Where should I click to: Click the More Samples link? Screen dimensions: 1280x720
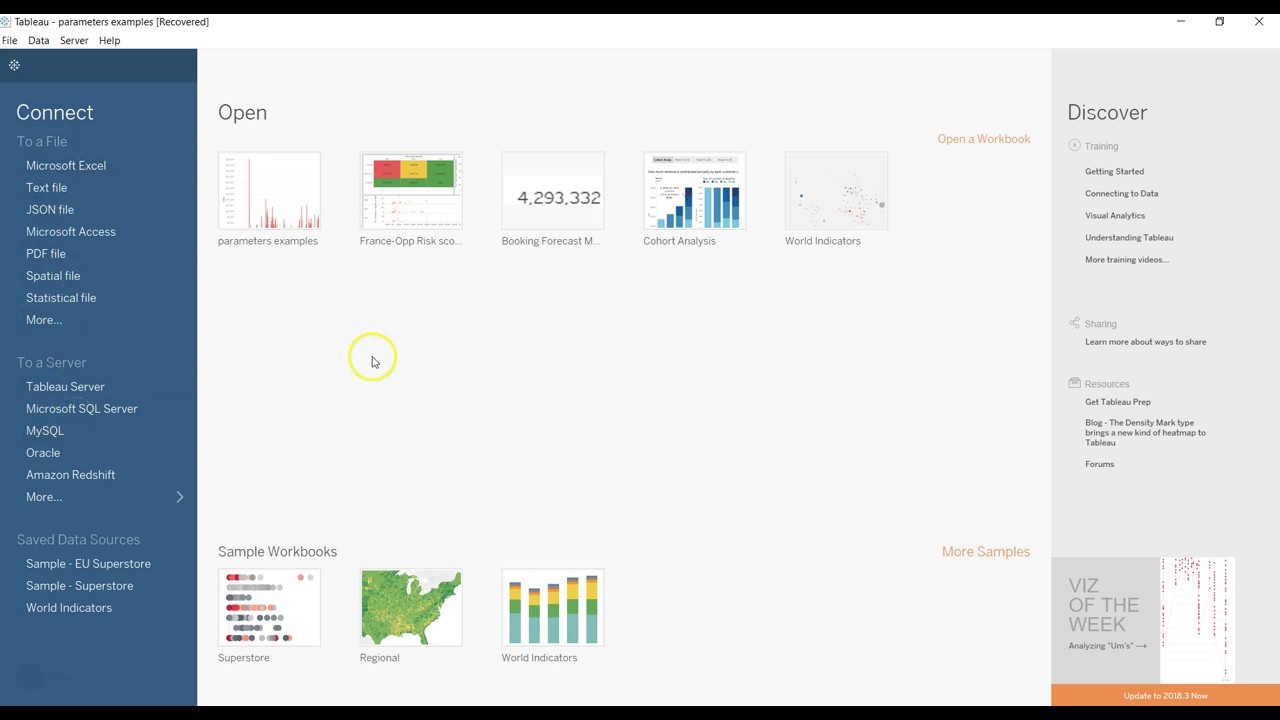986,552
